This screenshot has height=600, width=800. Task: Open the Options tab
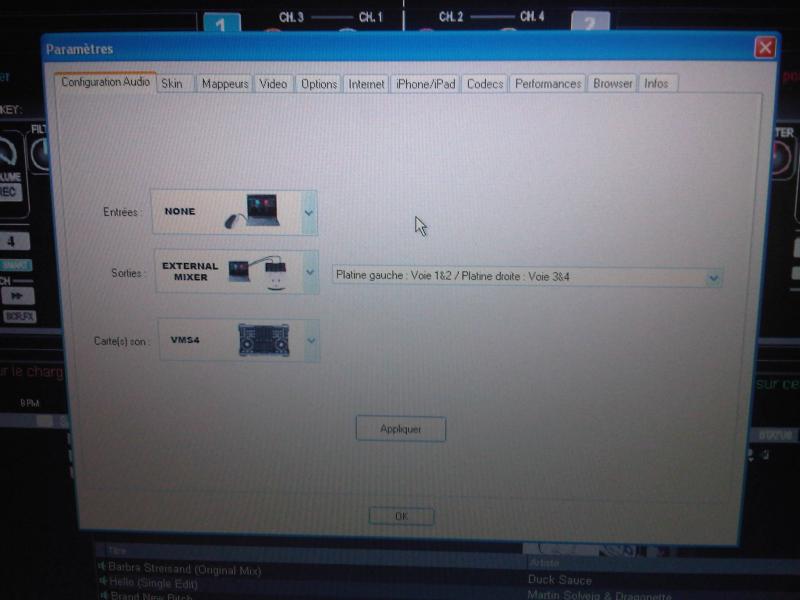click(319, 84)
